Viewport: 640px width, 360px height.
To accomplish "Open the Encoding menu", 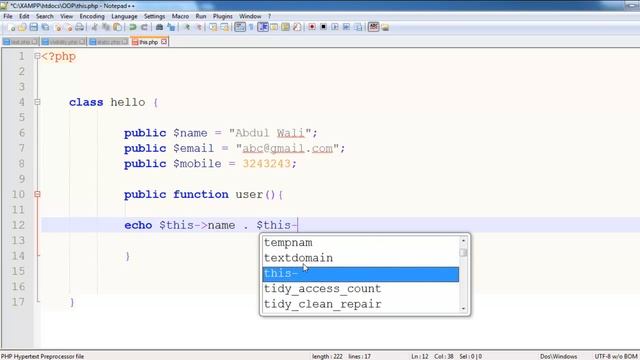I will (92, 16).
